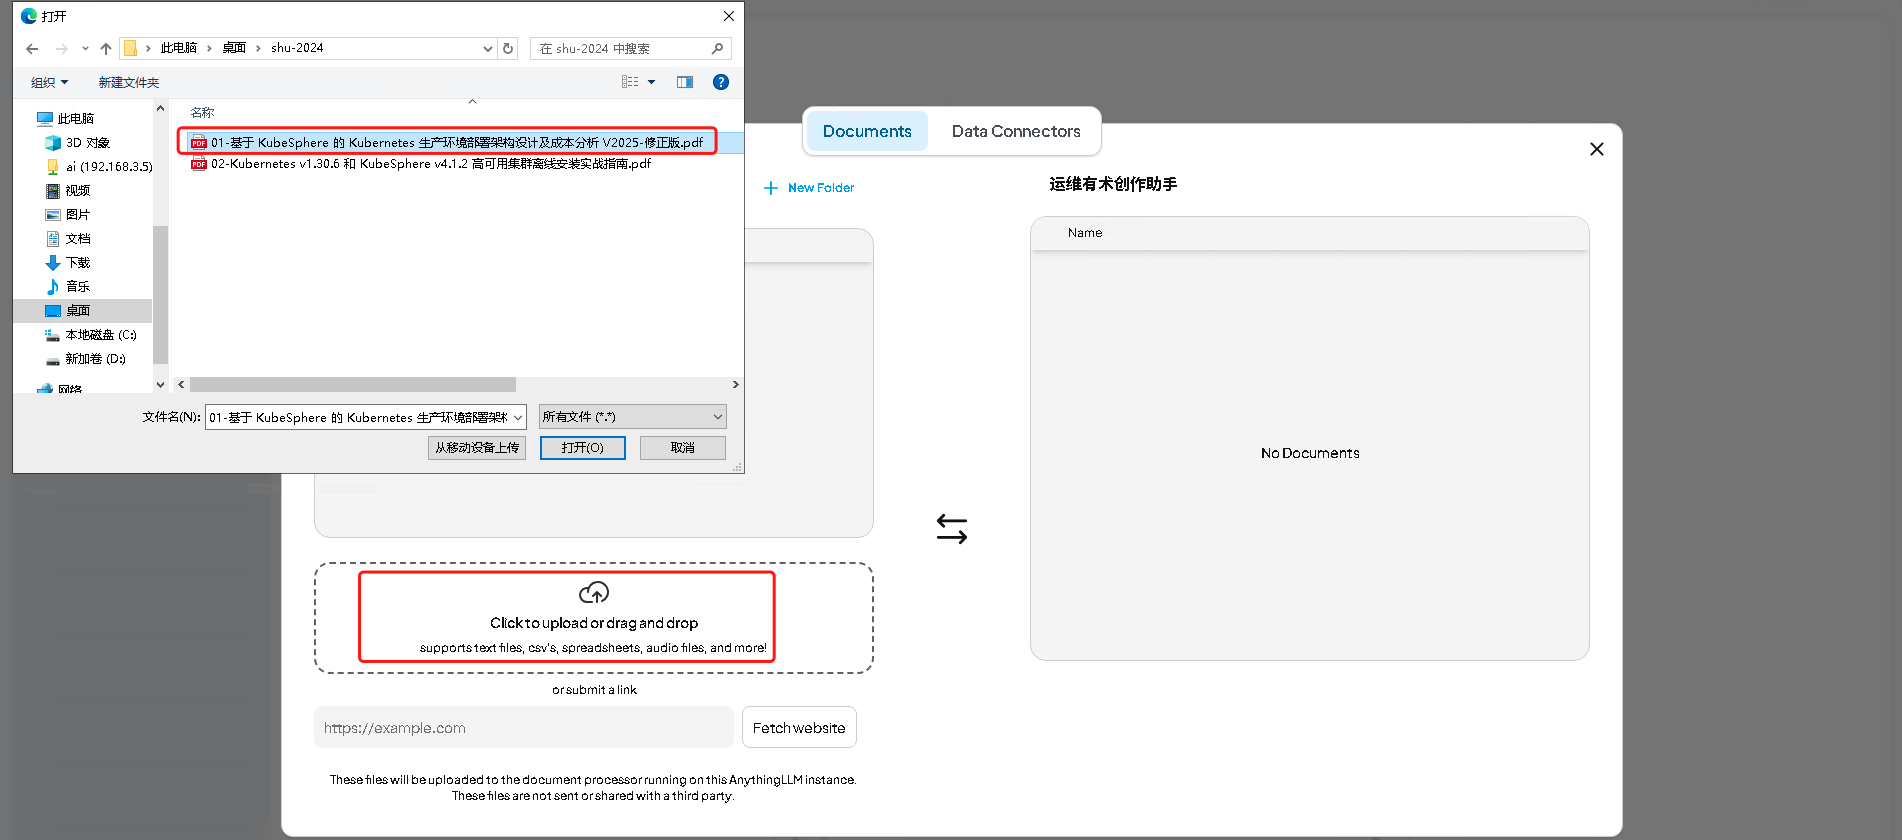Image resolution: width=1902 pixels, height=840 pixels.
Task: Refresh the shu-2024 folder view
Action: (x=508, y=48)
